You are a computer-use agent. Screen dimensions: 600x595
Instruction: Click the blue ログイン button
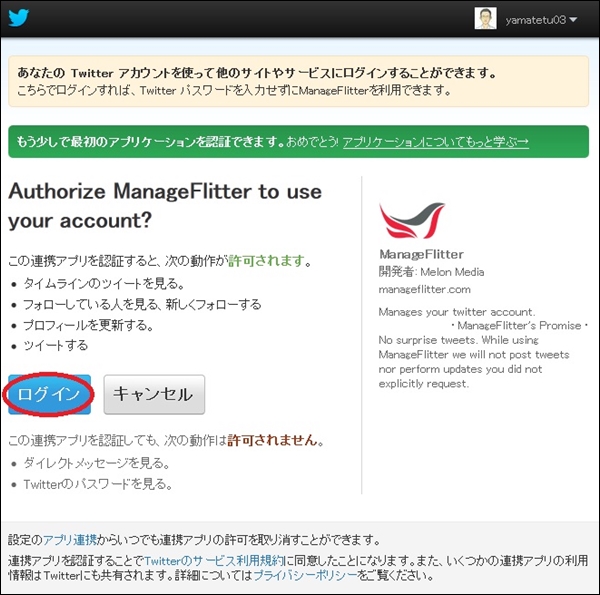click(49, 394)
